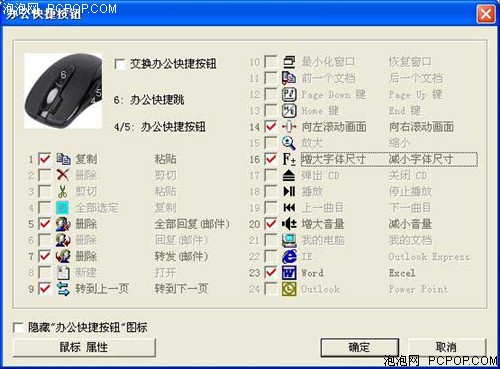500x369 pixels.
Task: Click the magnifier zoom icon in row 15
Action: pyautogui.click(x=289, y=143)
